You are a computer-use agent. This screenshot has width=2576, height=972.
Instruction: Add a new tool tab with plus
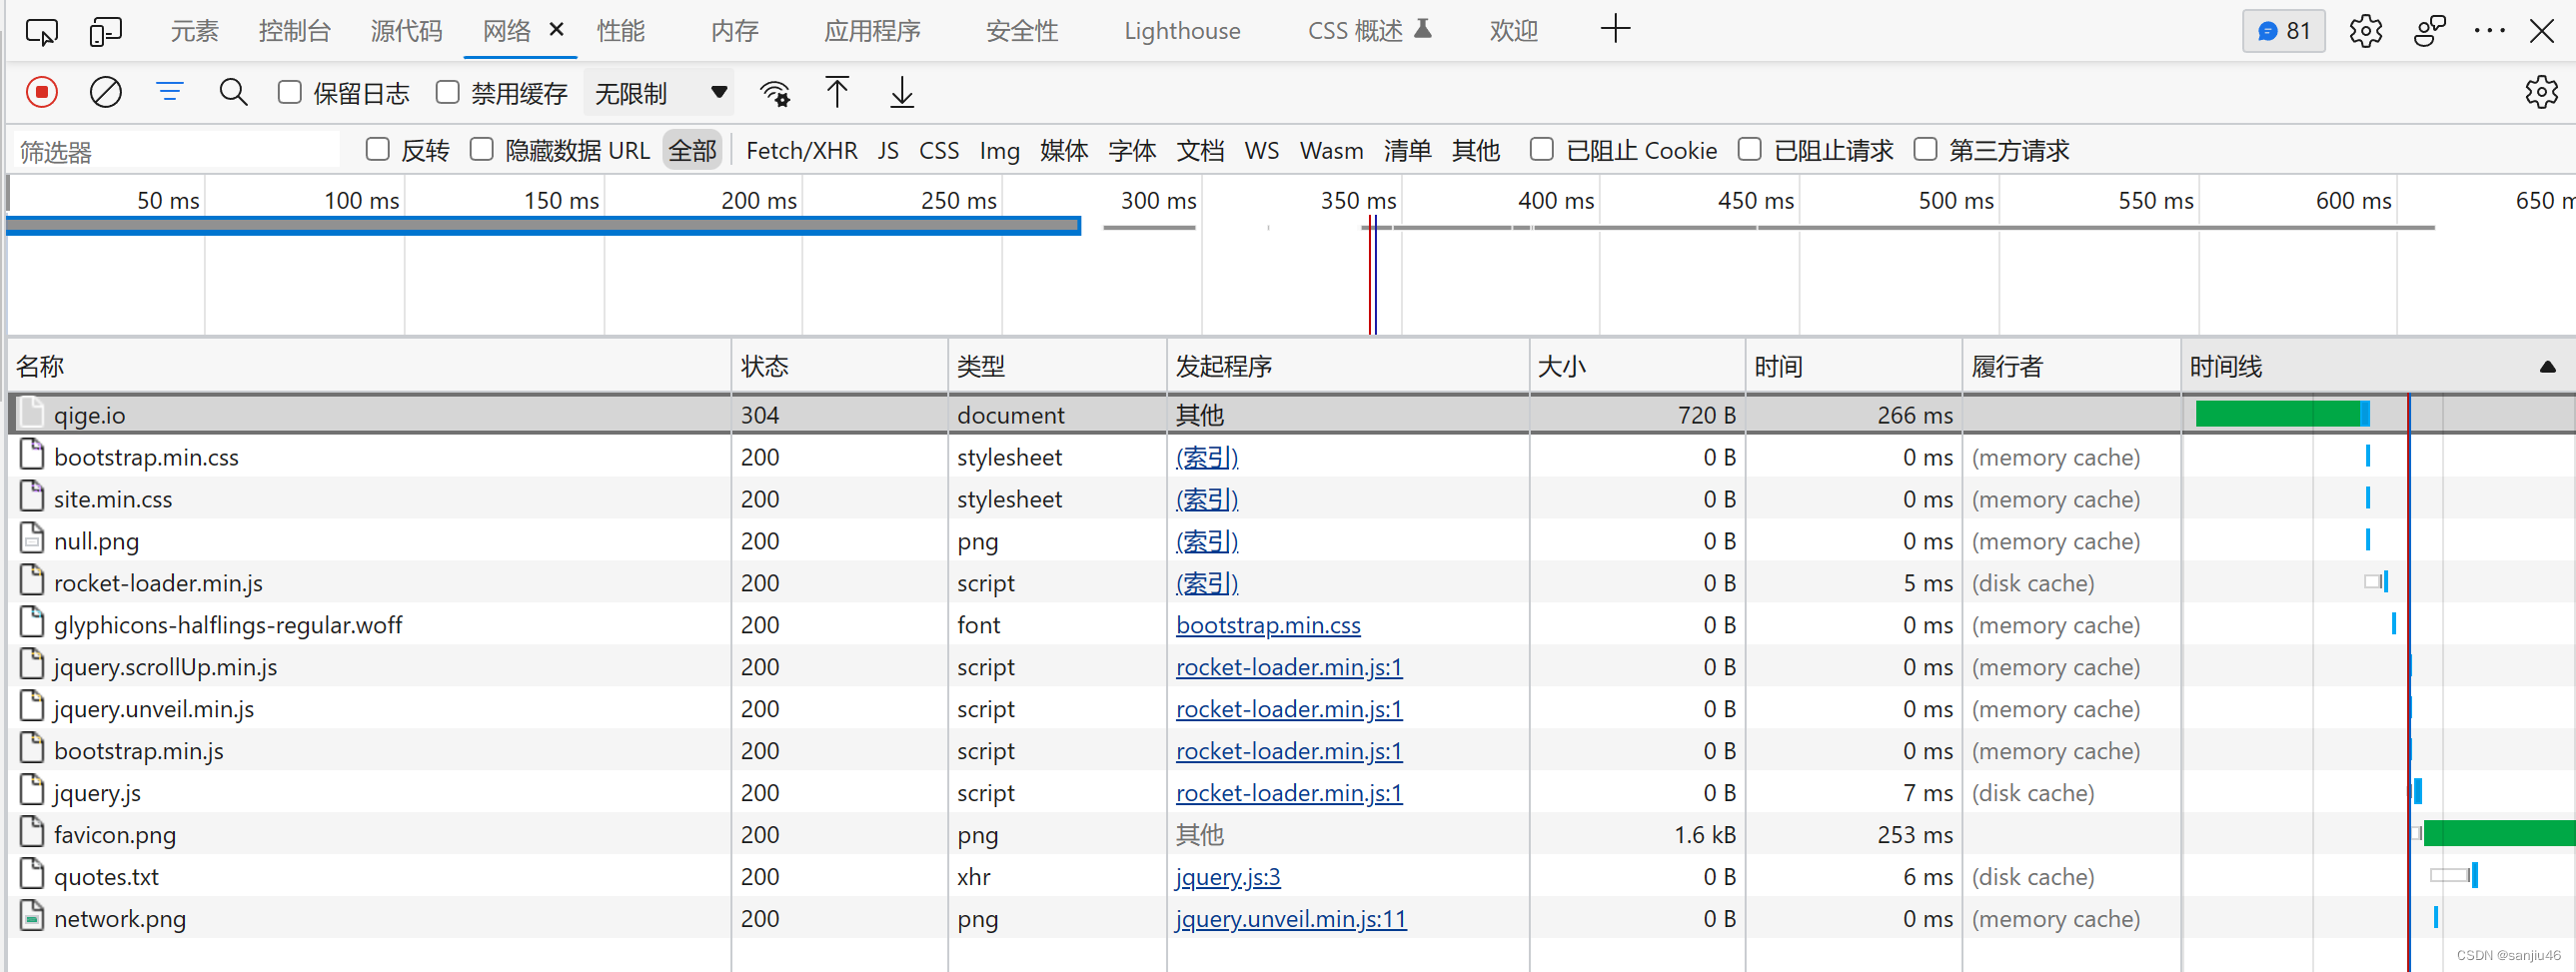pyautogui.click(x=1615, y=29)
